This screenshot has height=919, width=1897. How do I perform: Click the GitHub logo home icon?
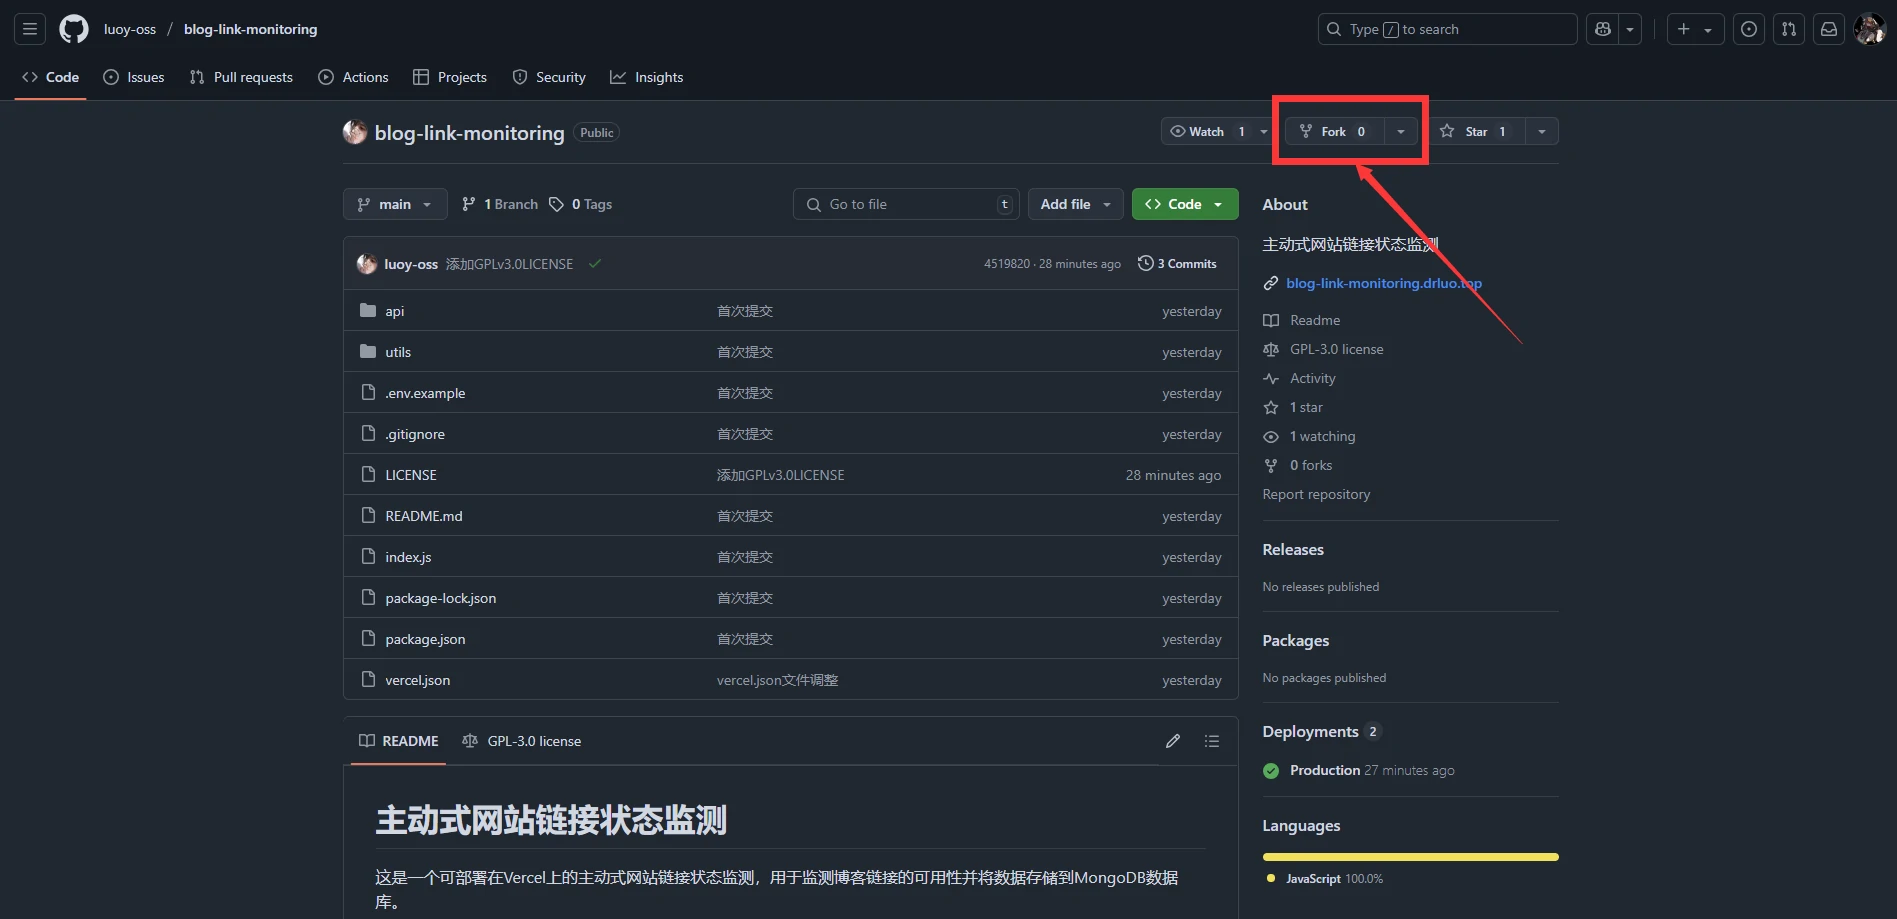[x=74, y=29]
